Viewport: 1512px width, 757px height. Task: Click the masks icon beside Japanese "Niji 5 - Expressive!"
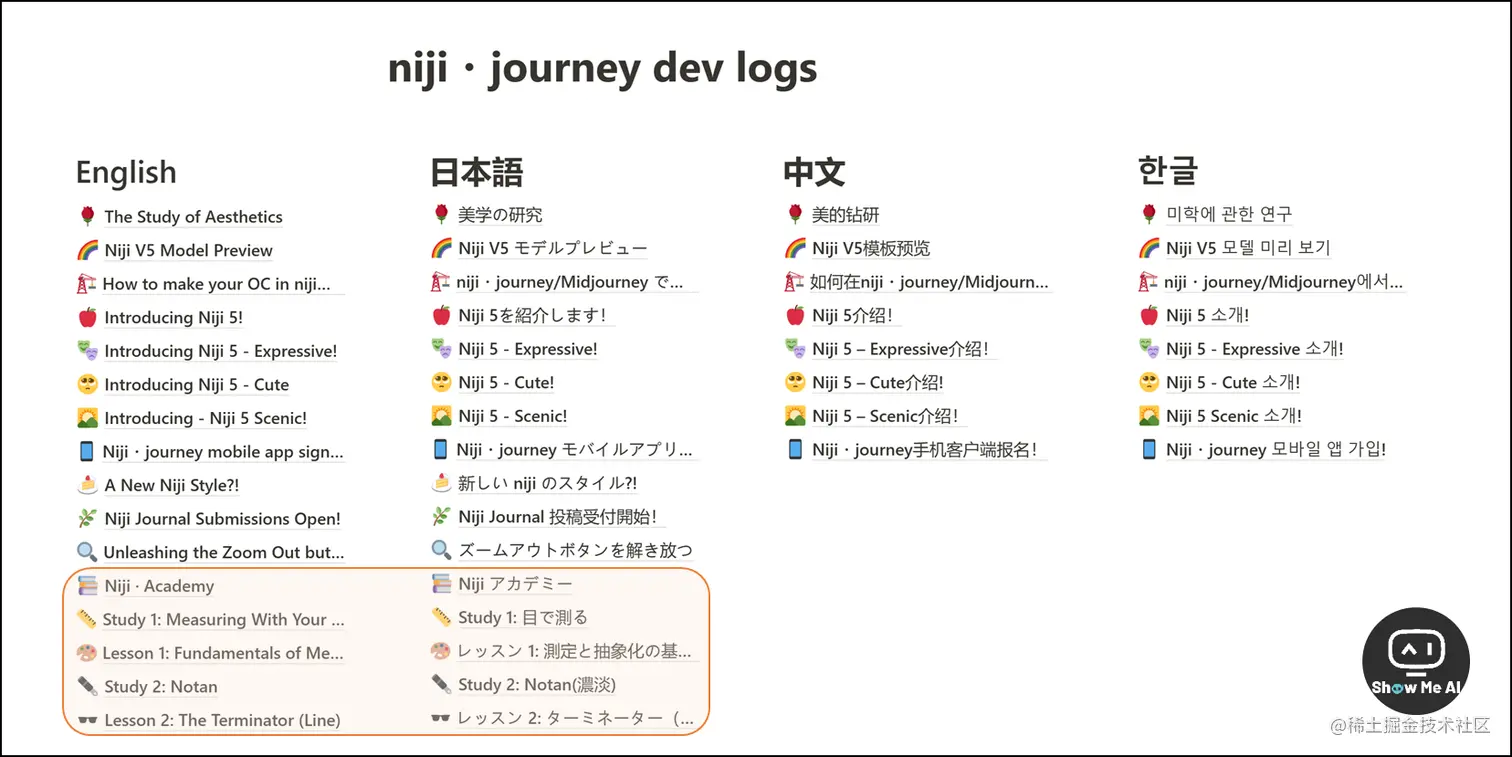click(x=441, y=349)
